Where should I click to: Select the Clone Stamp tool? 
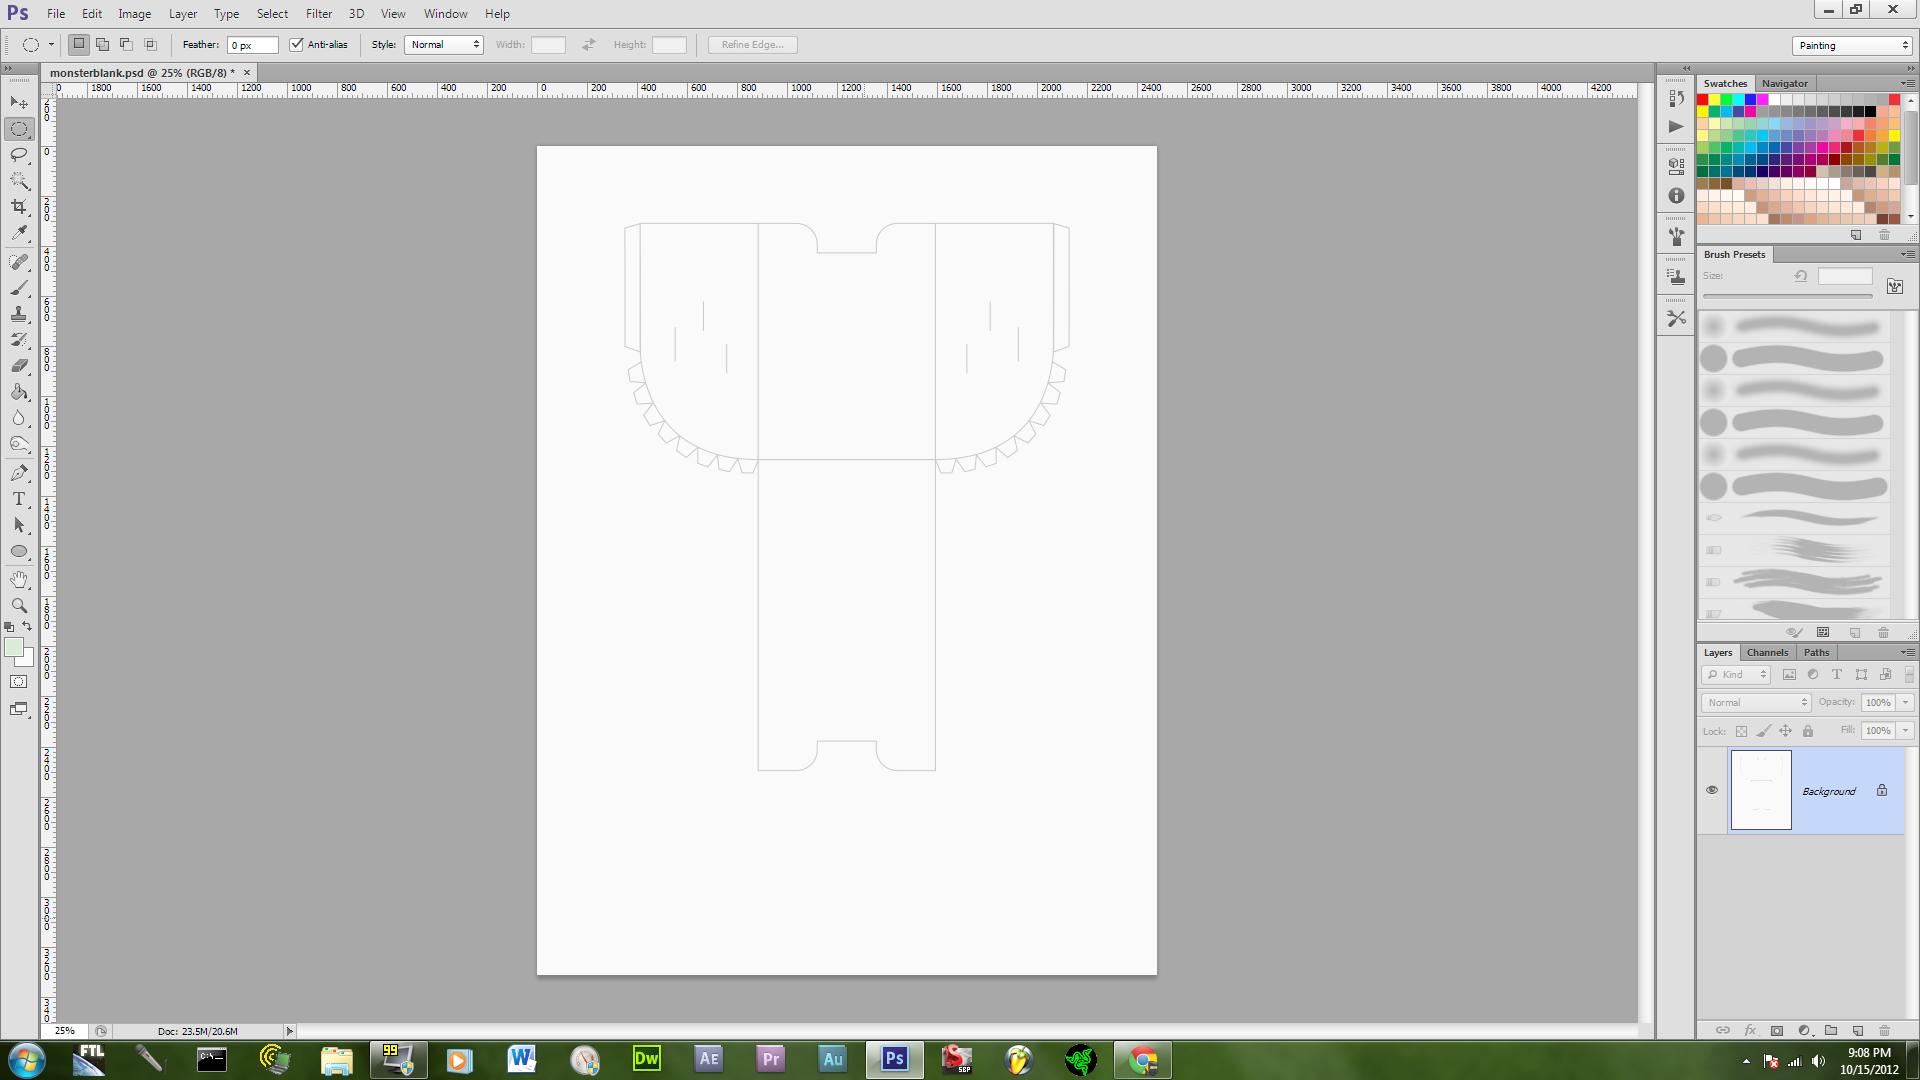[x=19, y=314]
